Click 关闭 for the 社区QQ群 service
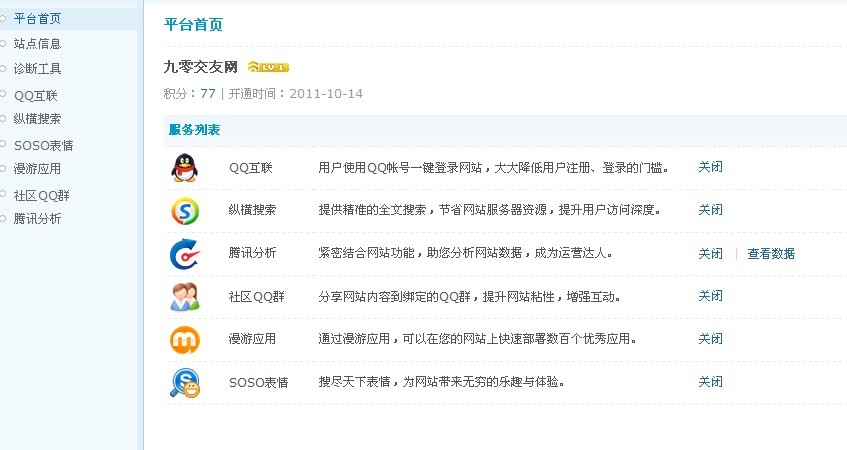The height and width of the screenshot is (450, 847). coord(710,296)
